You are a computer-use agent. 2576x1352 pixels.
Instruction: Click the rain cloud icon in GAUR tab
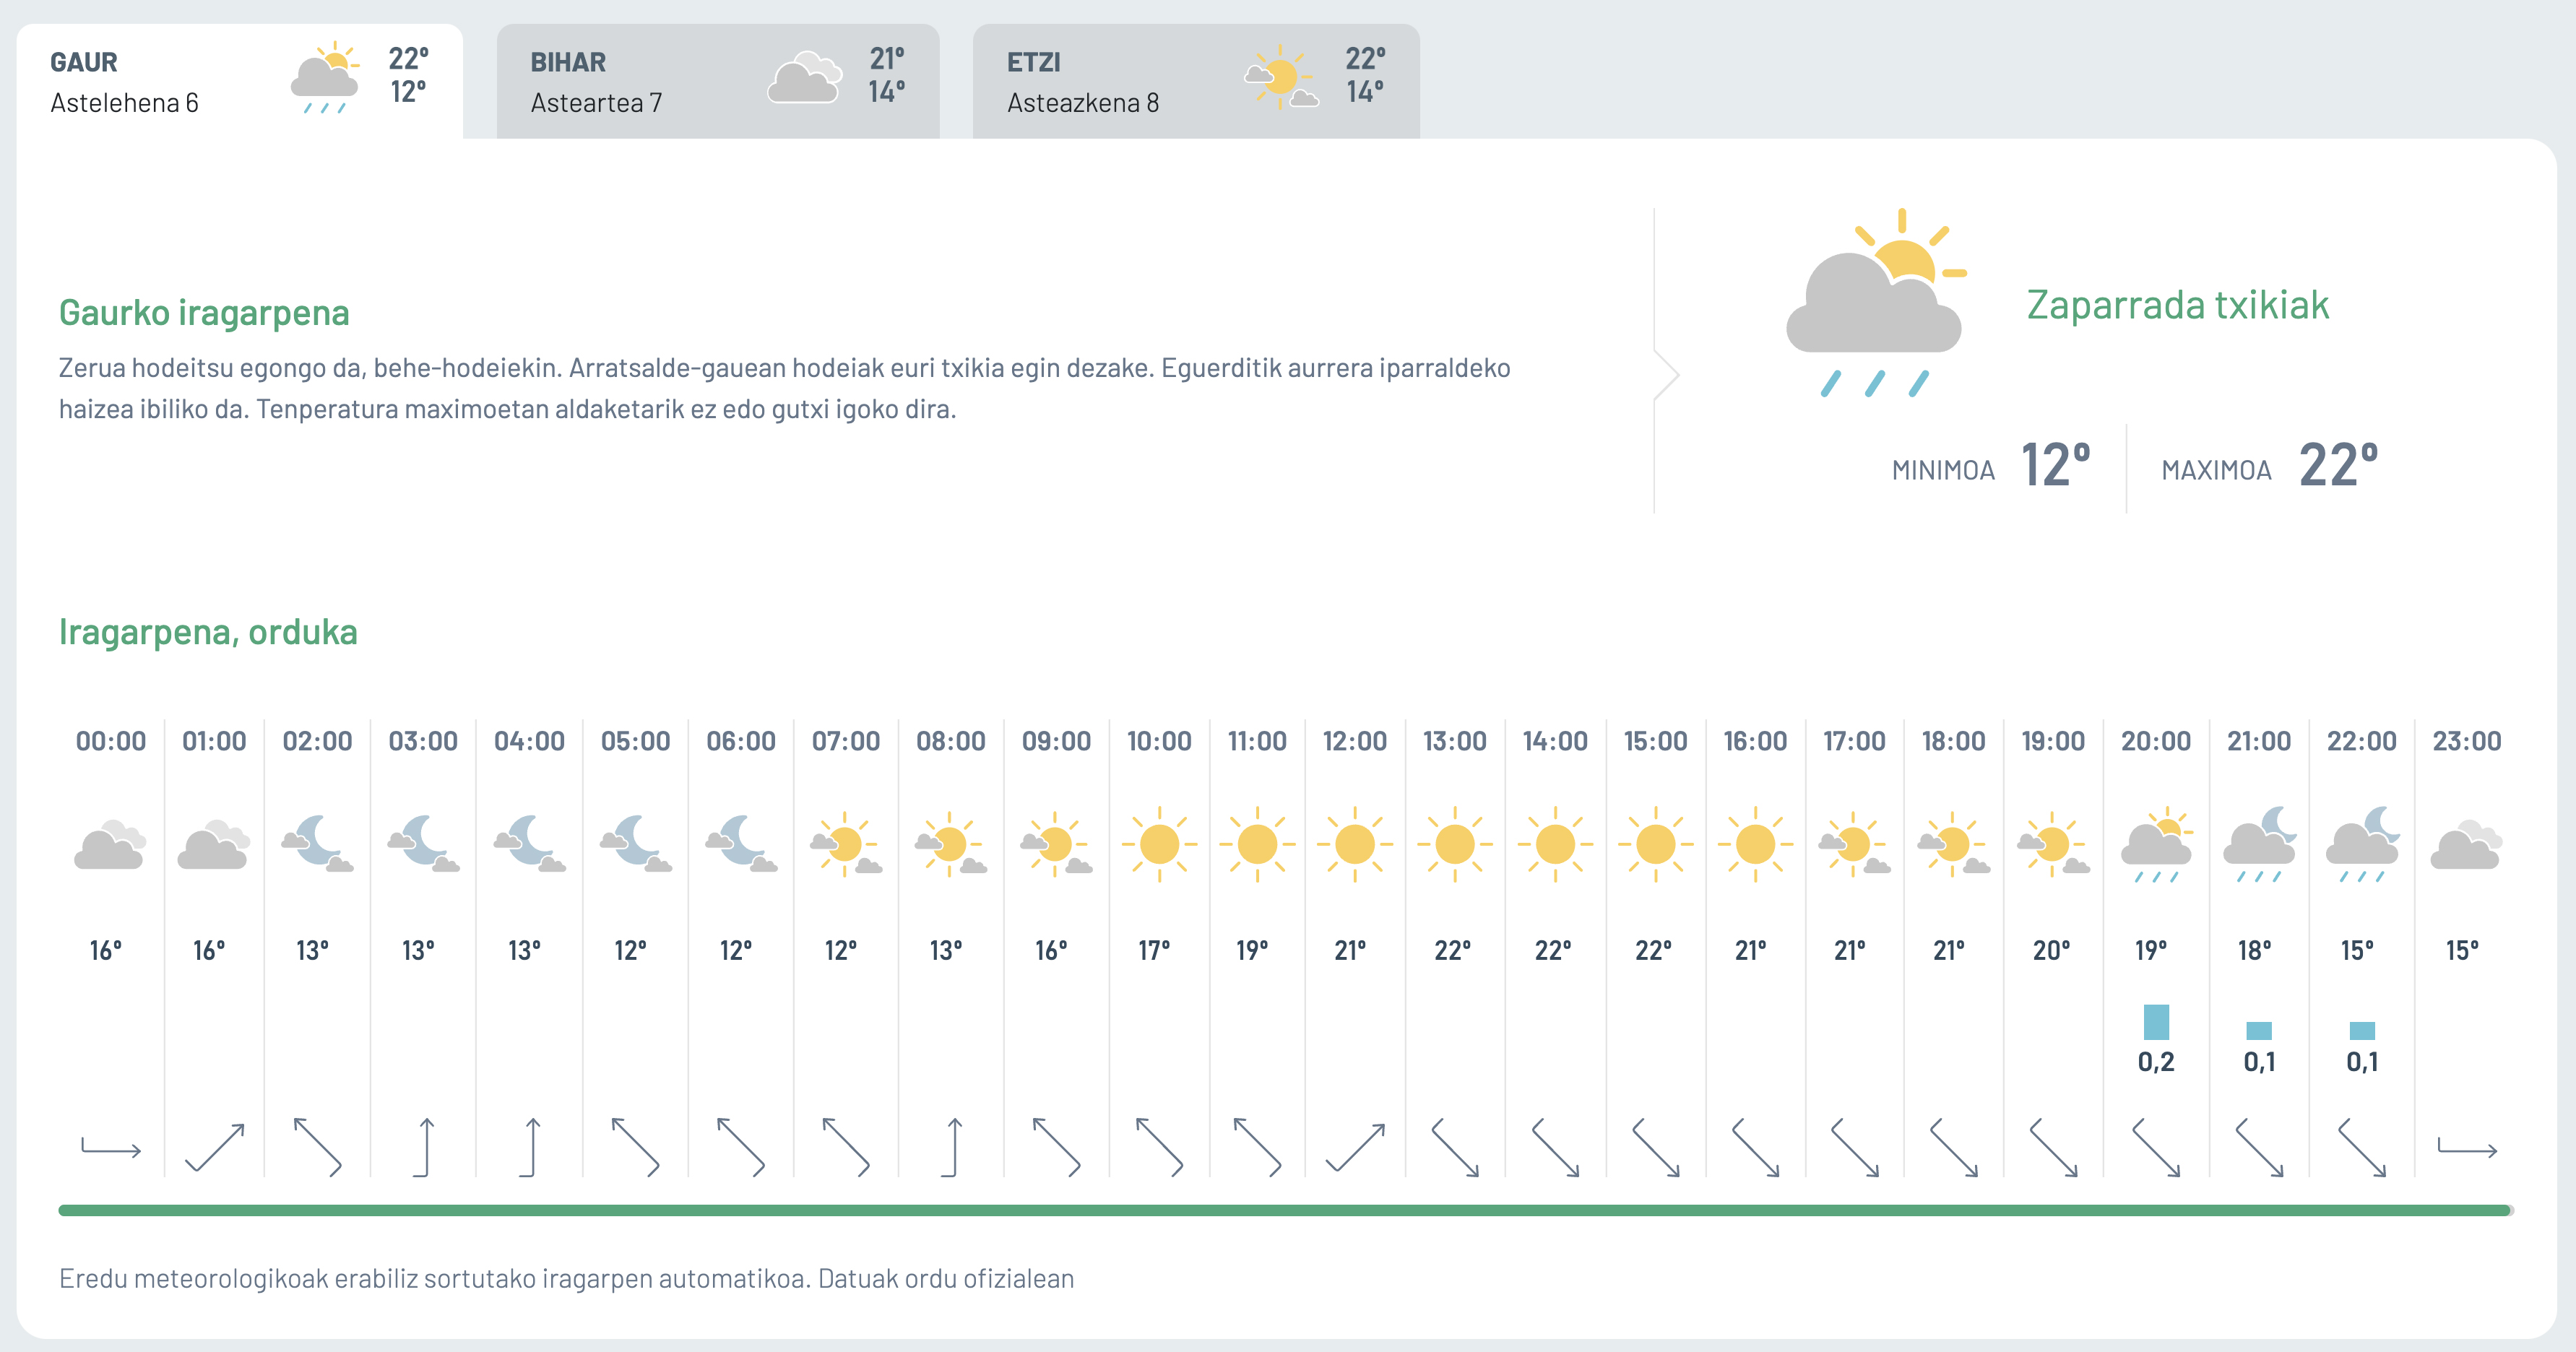325,78
